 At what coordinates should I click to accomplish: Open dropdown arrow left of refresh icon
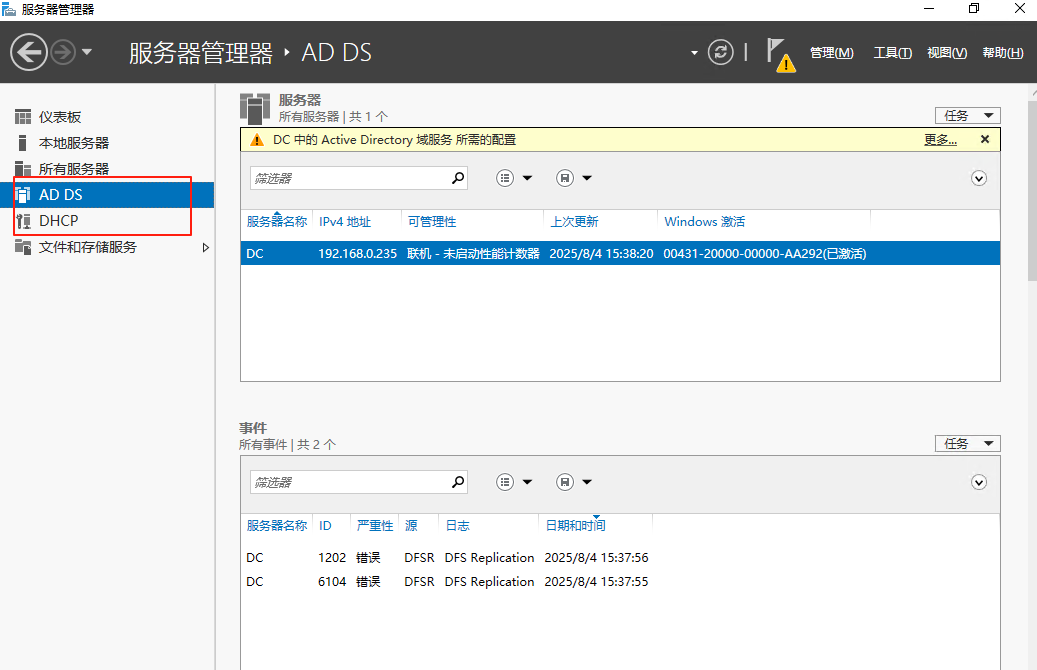point(694,53)
